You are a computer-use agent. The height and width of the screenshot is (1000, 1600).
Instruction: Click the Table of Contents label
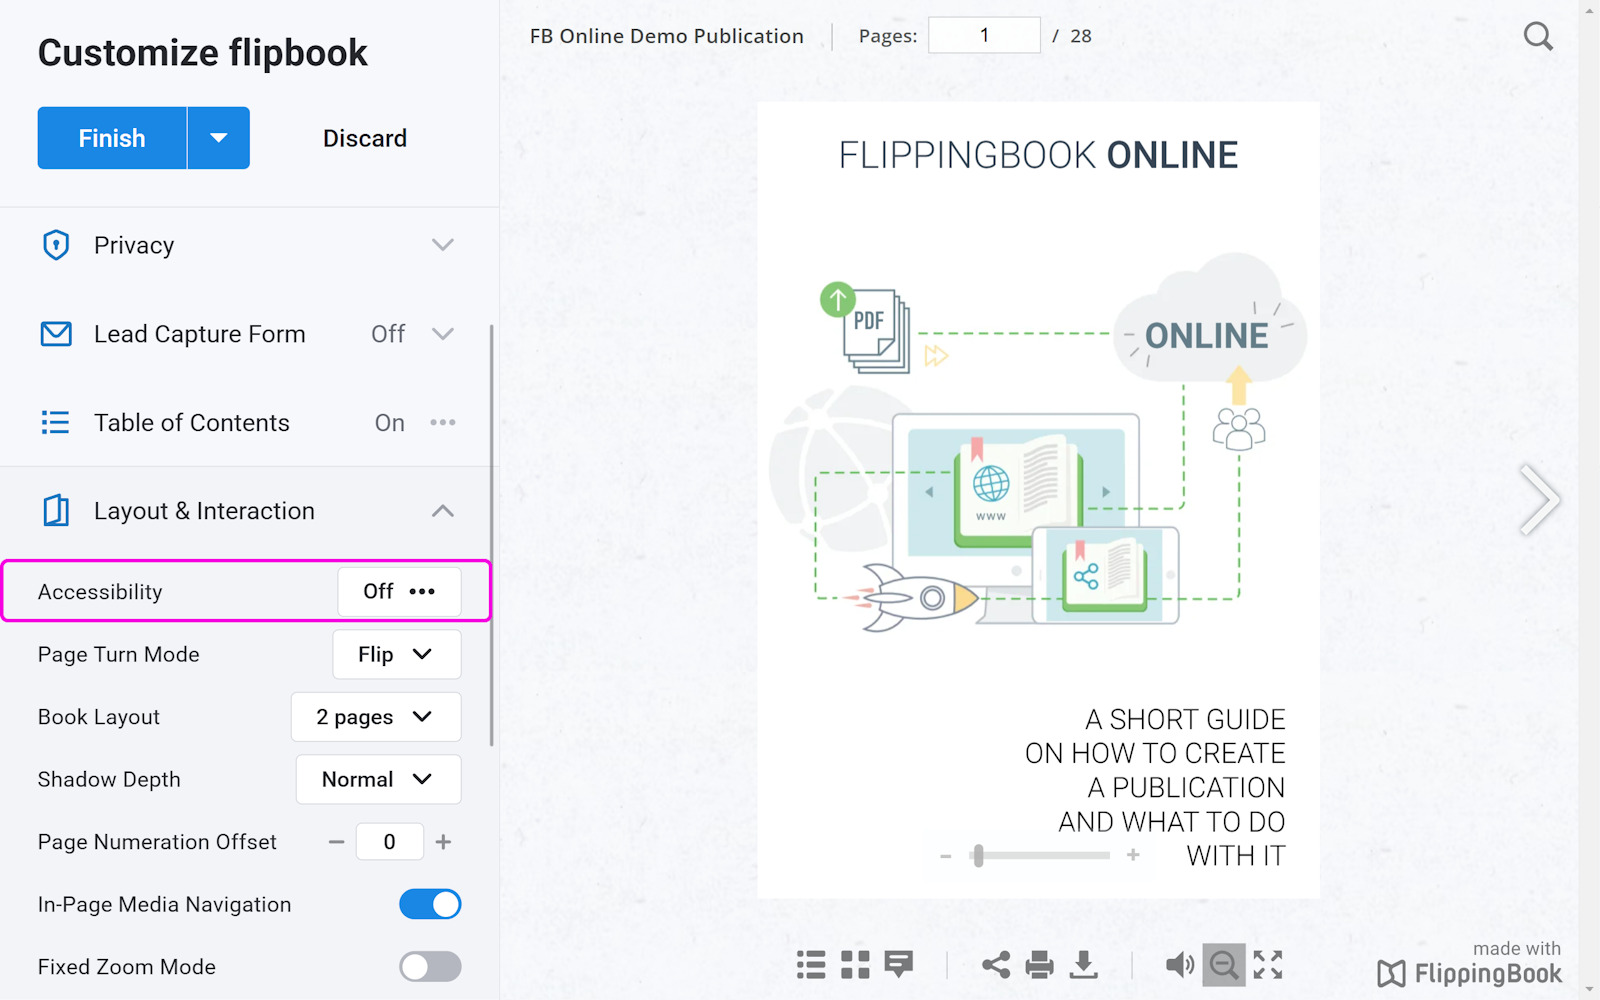point(192,423)
